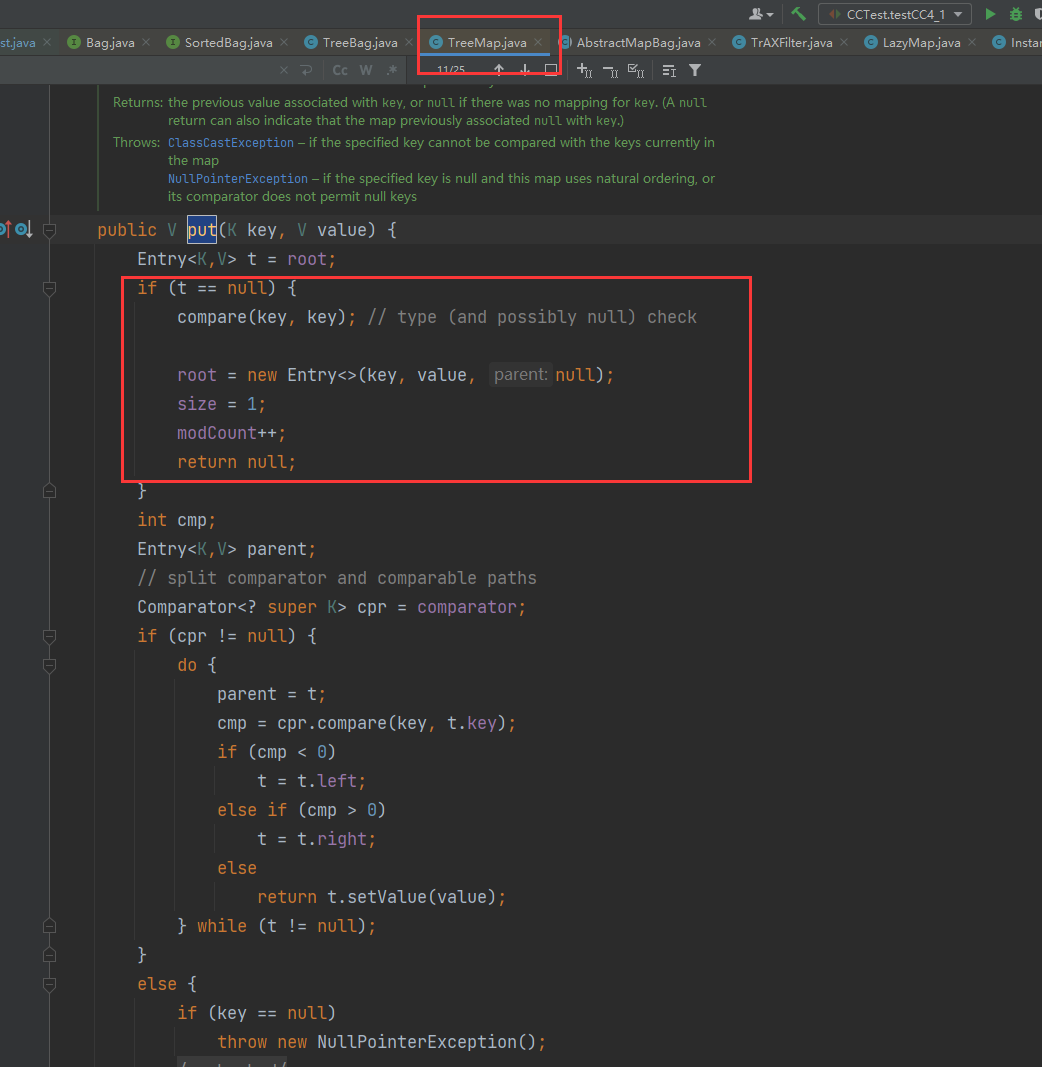
Task: Add selection for next occurrence
Action: coord(585,70)
